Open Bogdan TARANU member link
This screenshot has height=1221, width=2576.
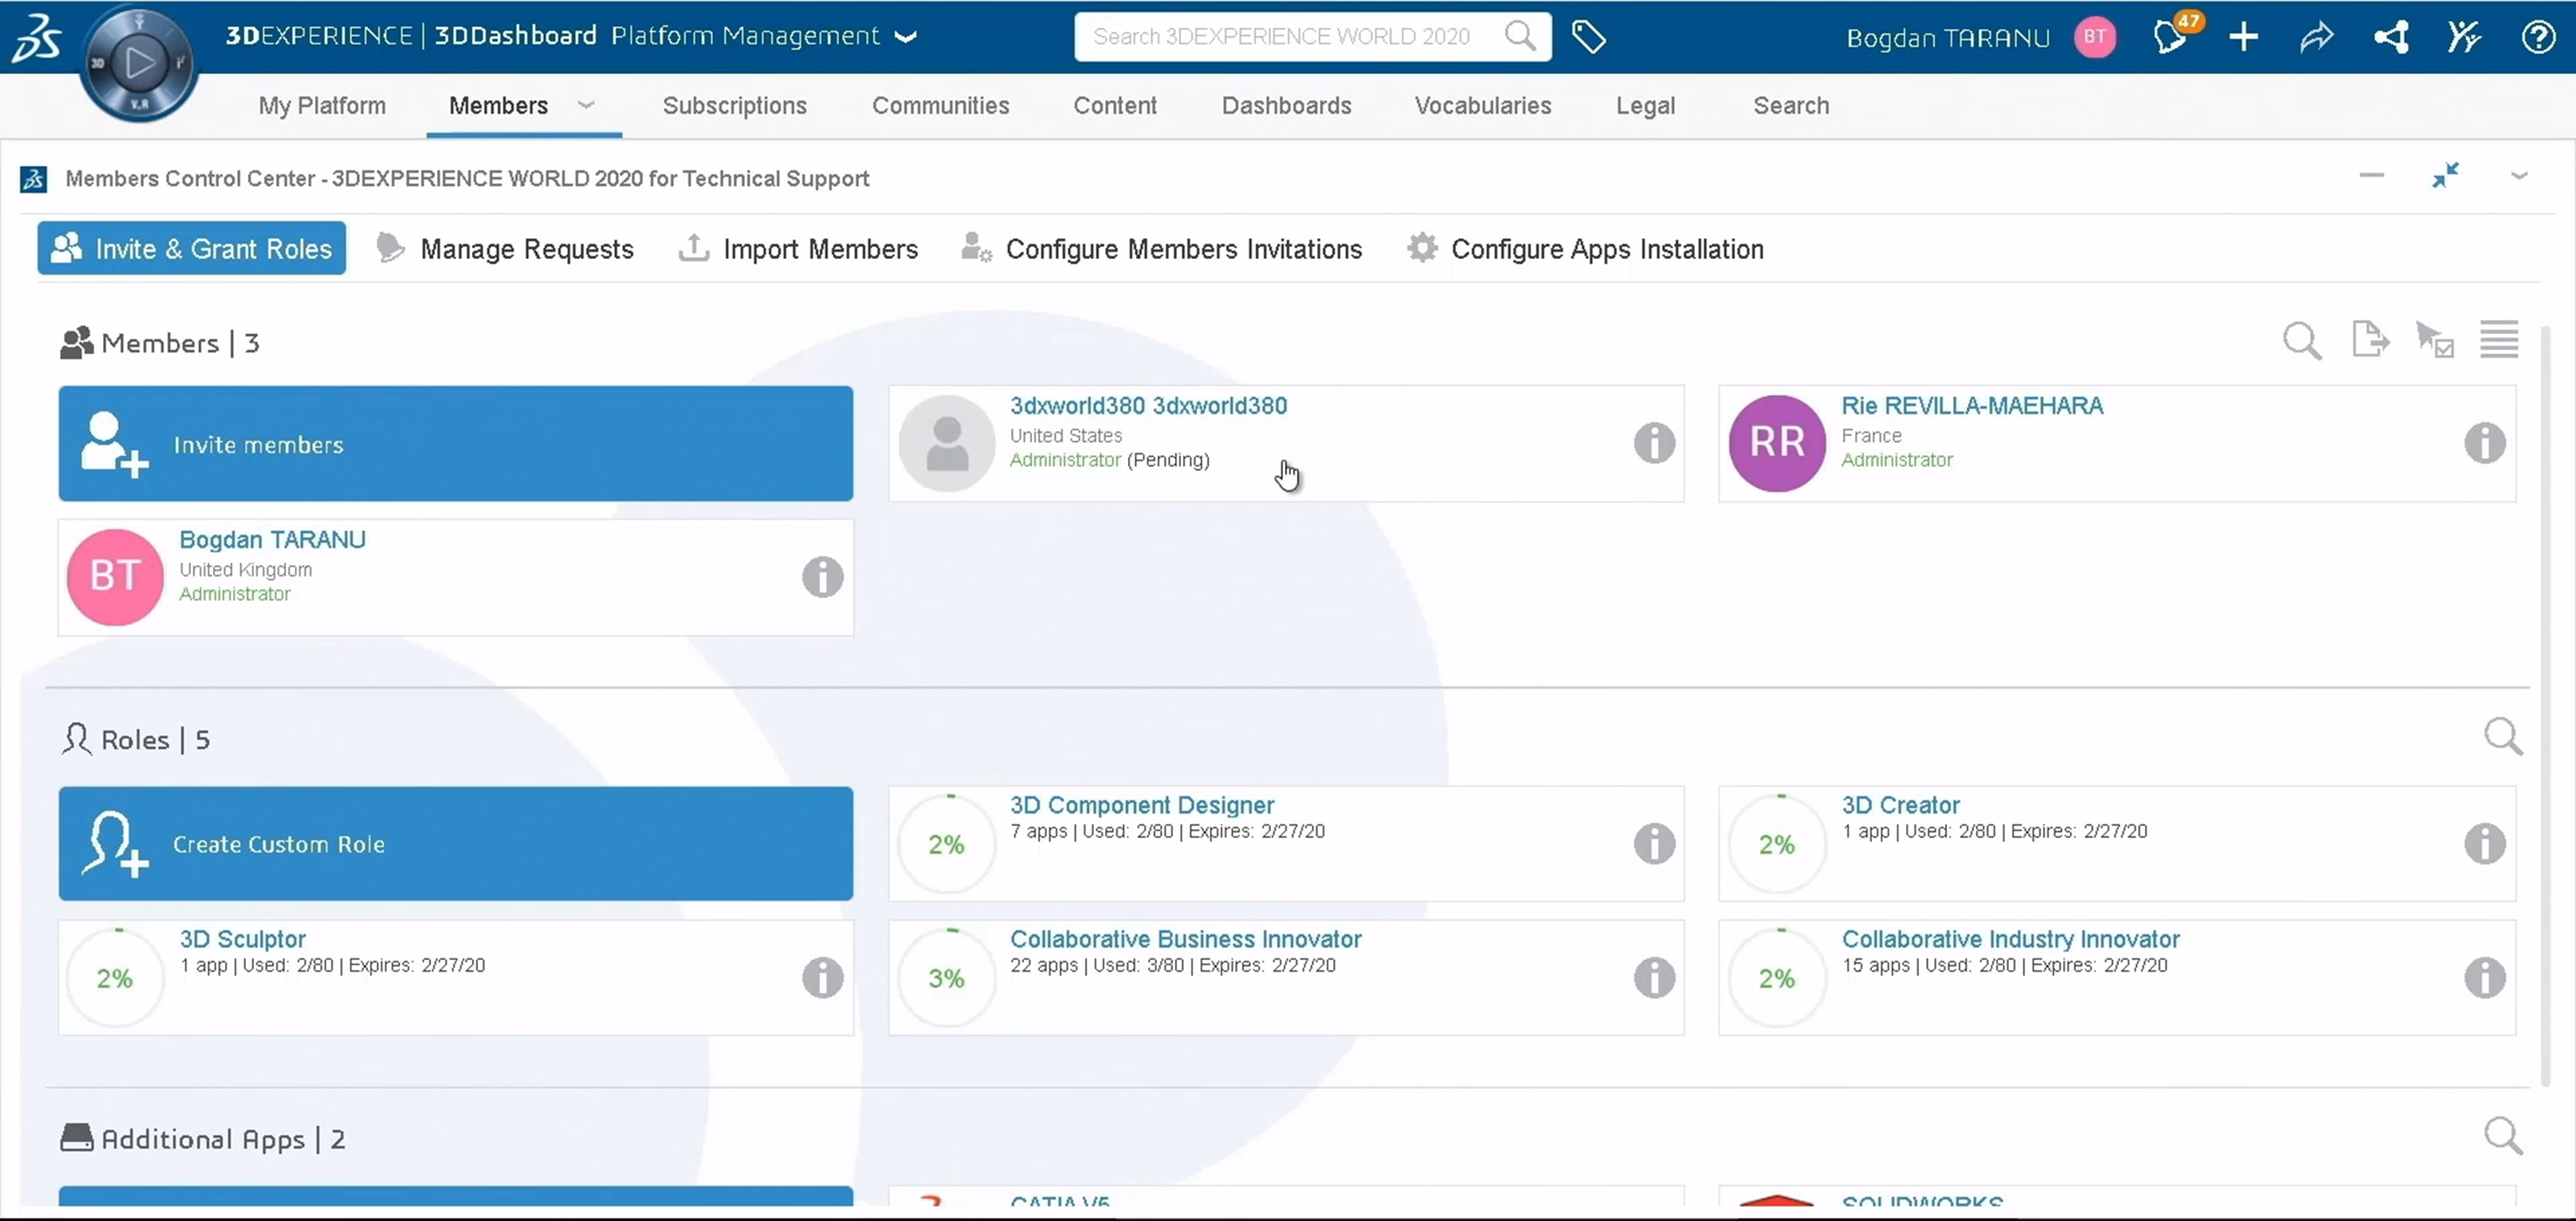click(272, 539)
